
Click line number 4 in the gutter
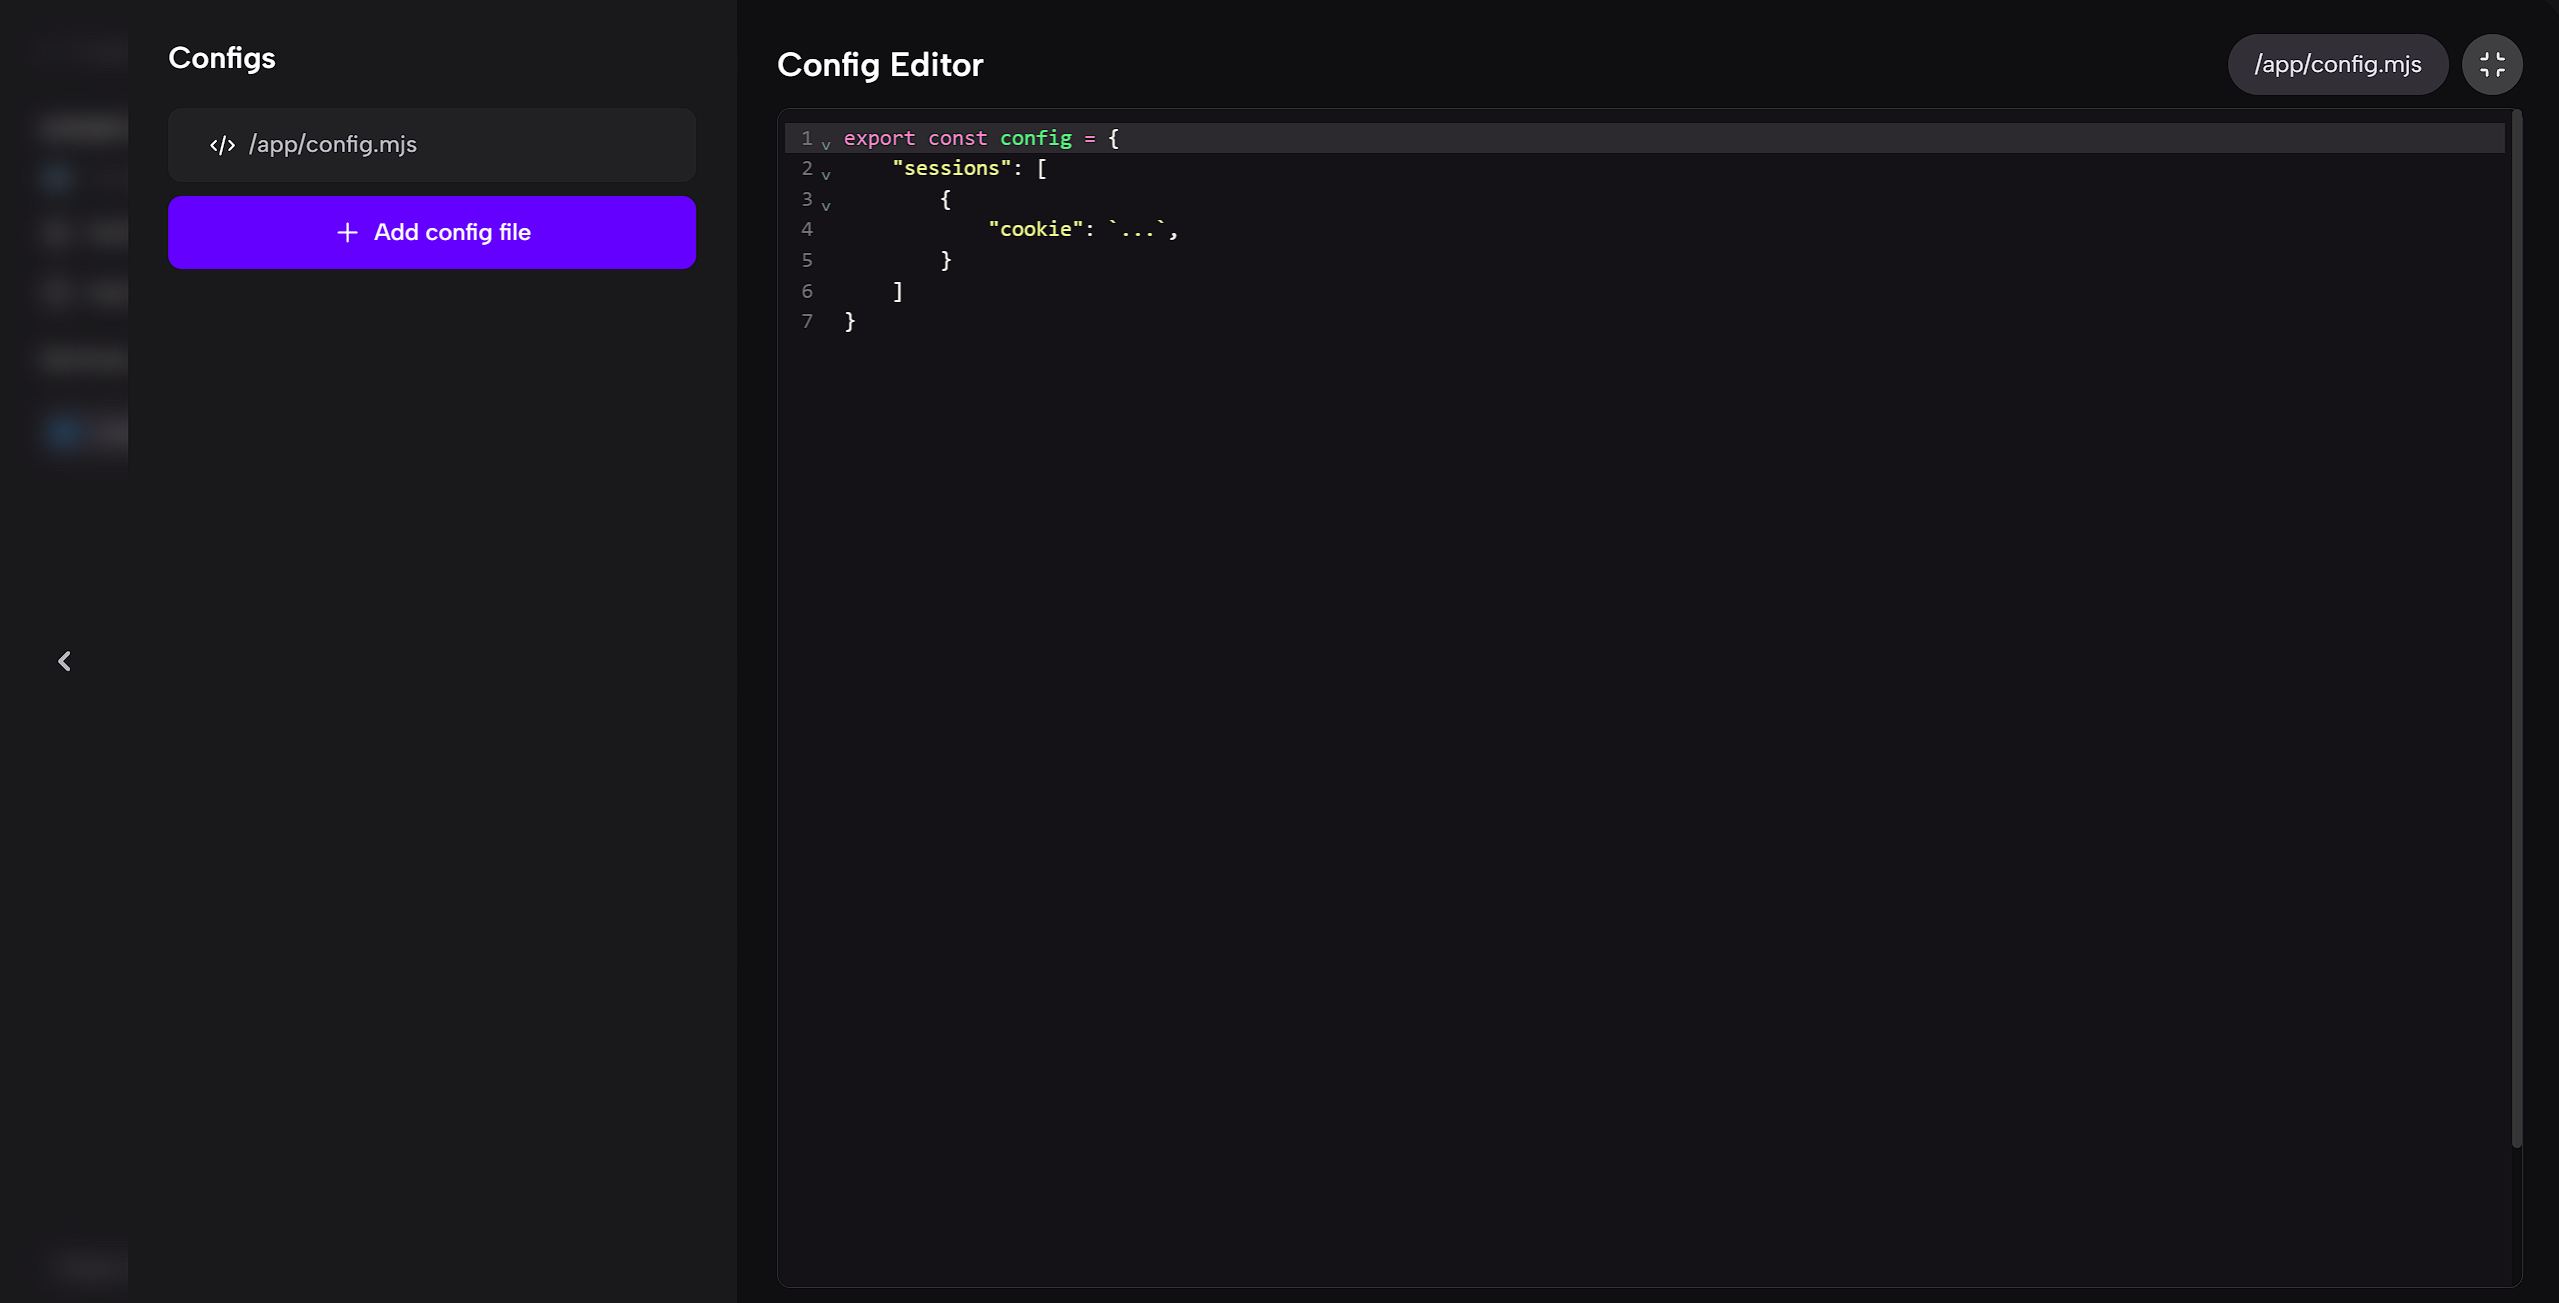pos(807,229)
